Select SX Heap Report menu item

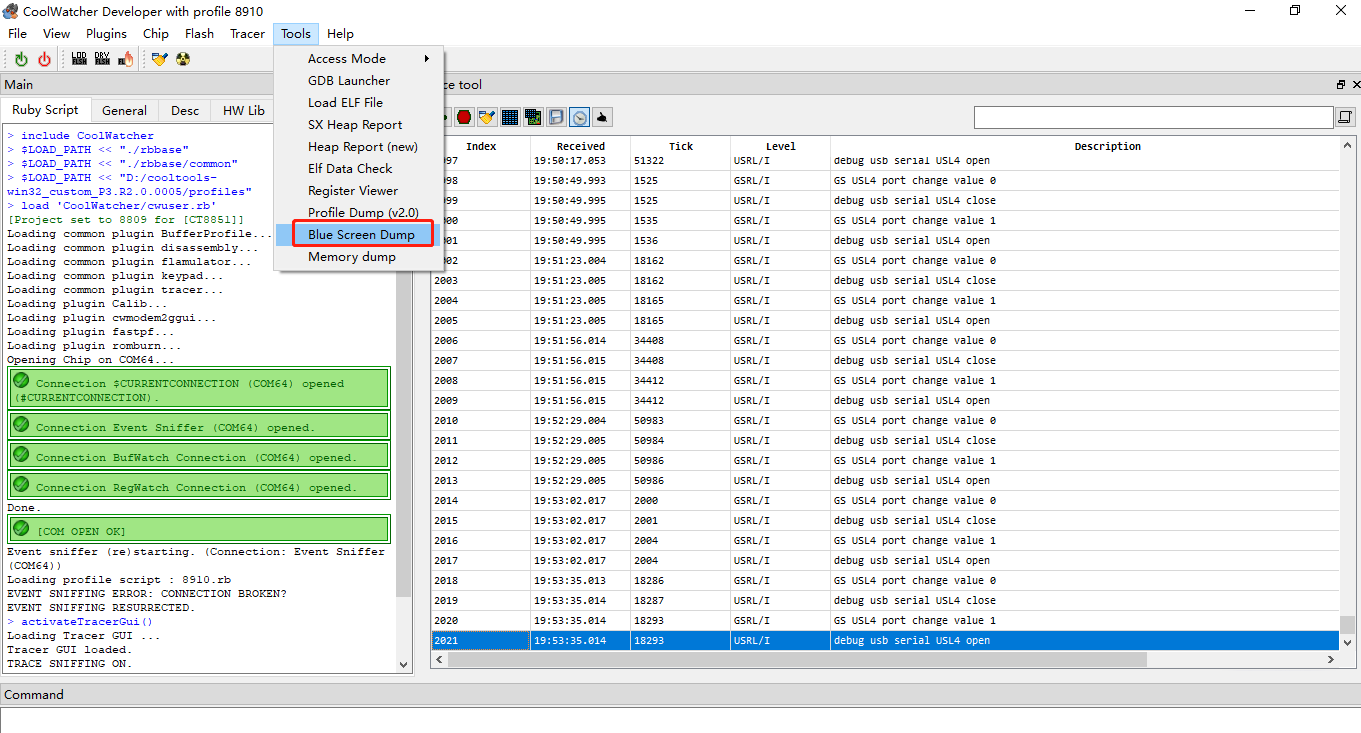360,124
